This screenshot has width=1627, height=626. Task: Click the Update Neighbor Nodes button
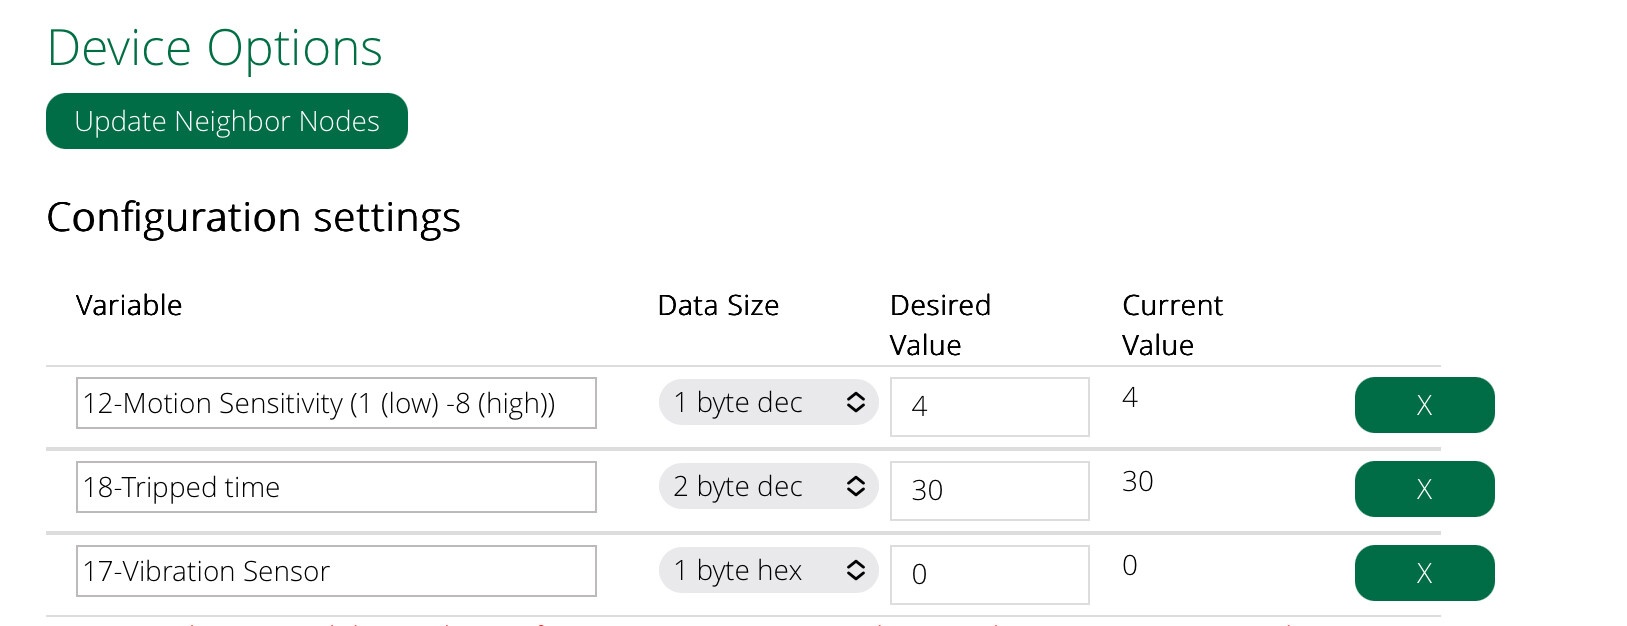[227, 121]
